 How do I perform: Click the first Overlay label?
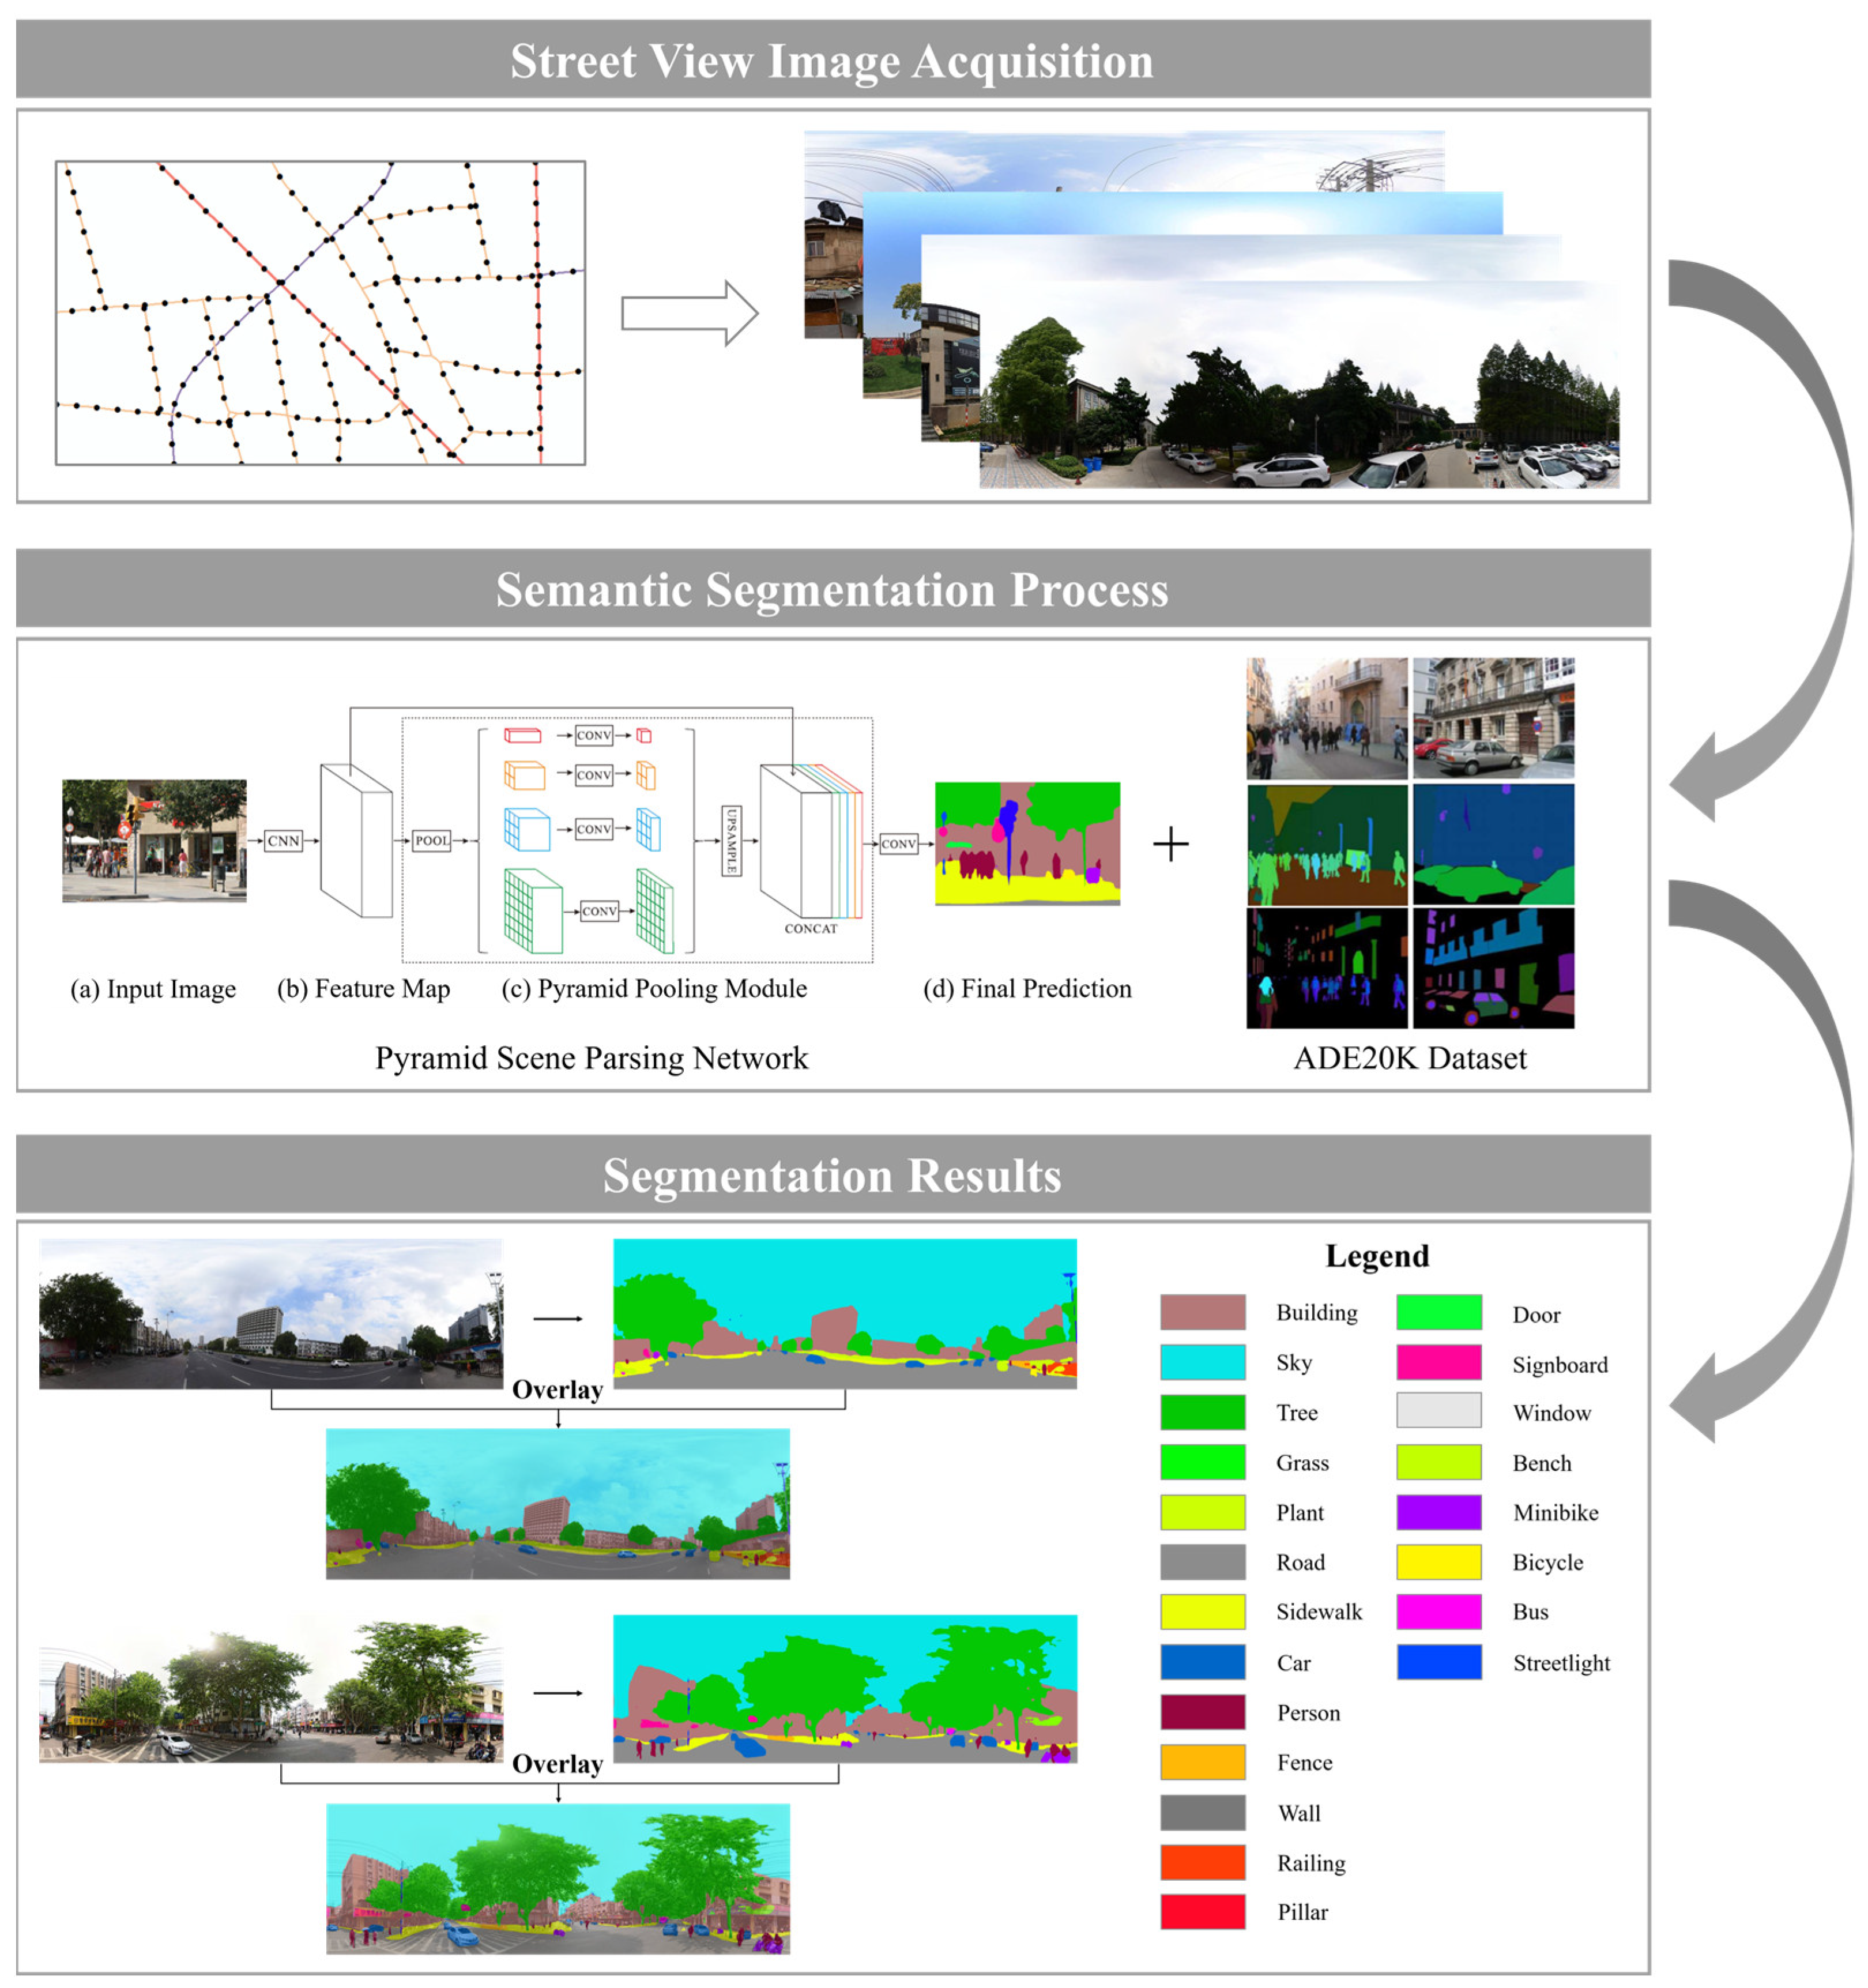557,1390
